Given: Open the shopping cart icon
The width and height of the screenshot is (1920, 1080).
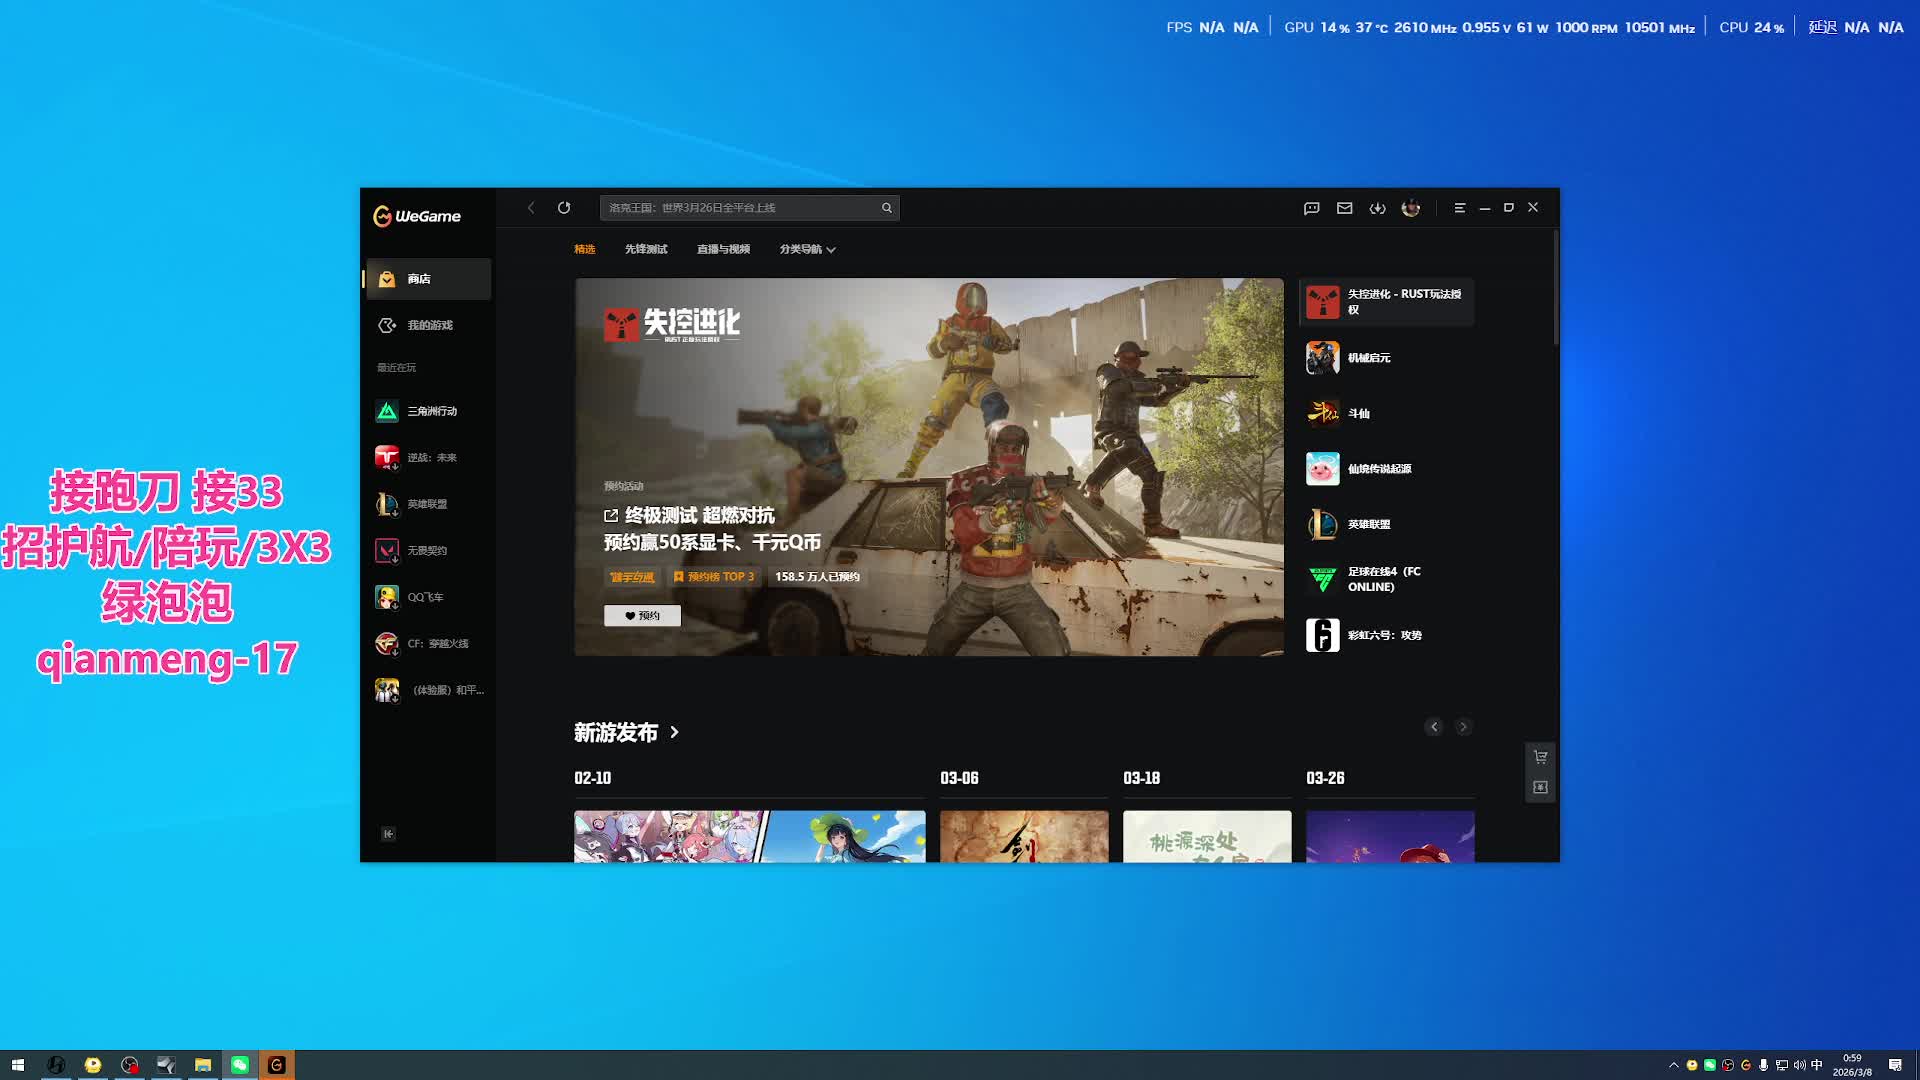Looking at the screenshot, I should 1540,757.
